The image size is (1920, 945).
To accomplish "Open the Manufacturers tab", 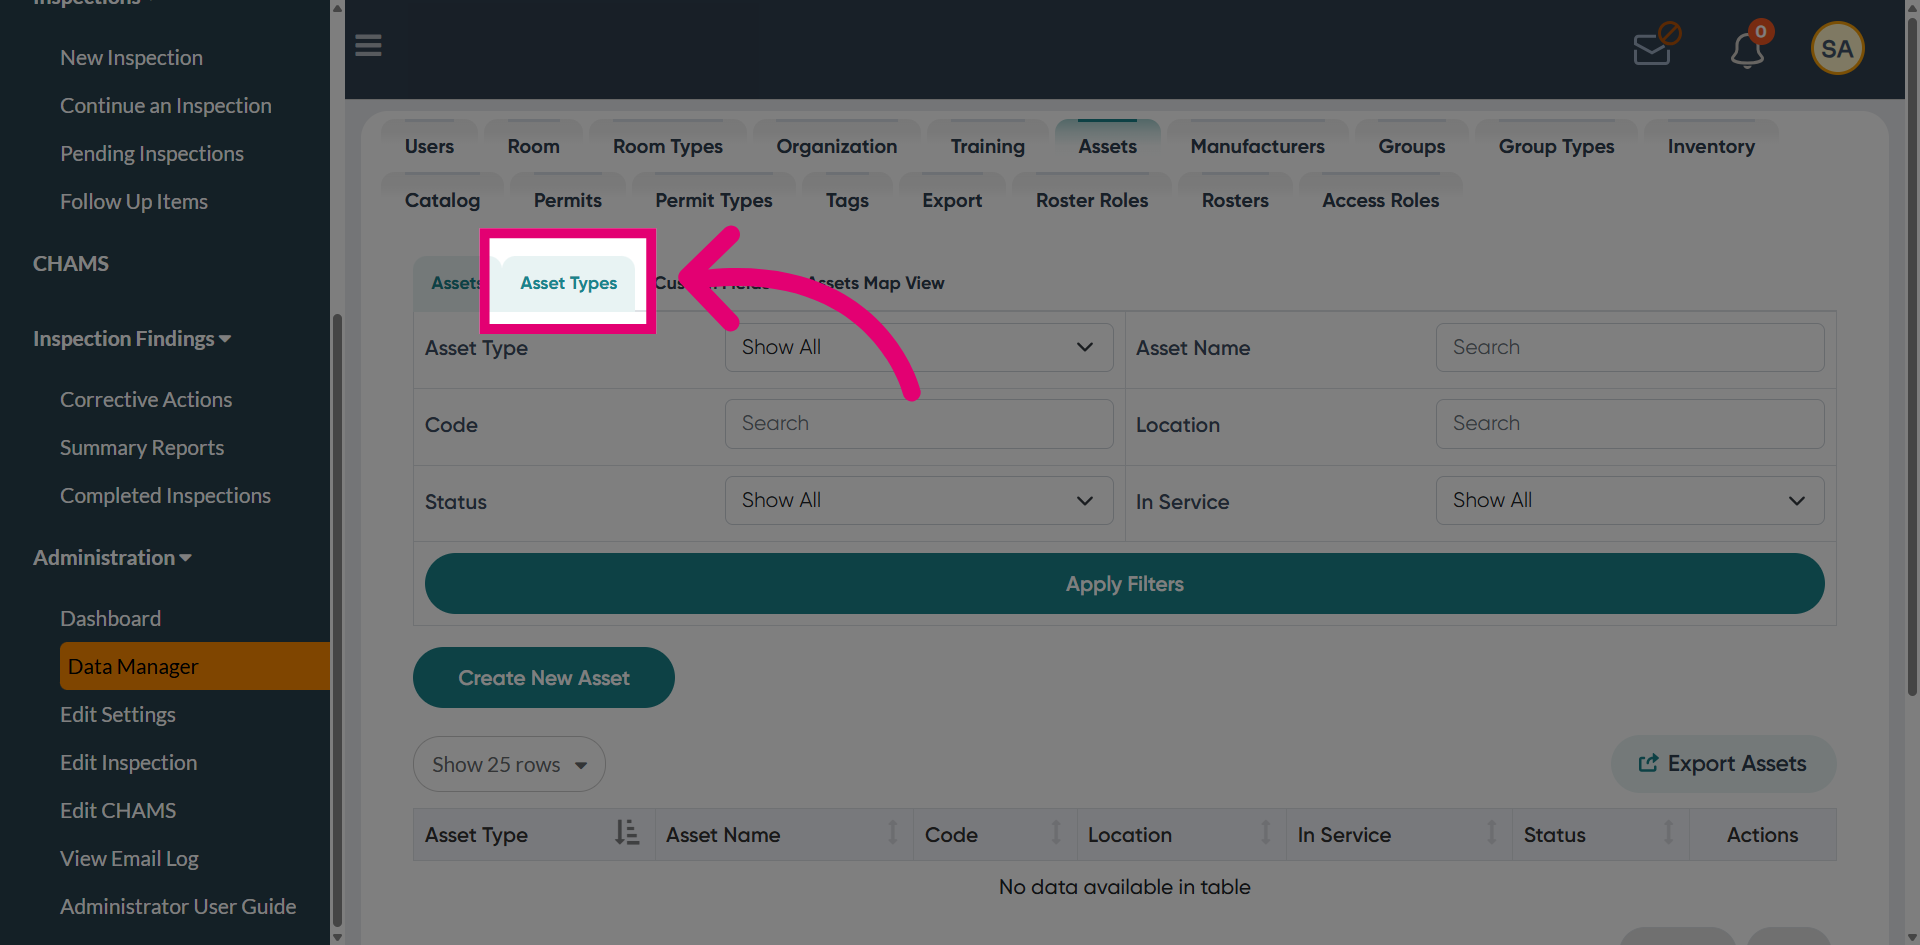I will (x=1257, y=146).
